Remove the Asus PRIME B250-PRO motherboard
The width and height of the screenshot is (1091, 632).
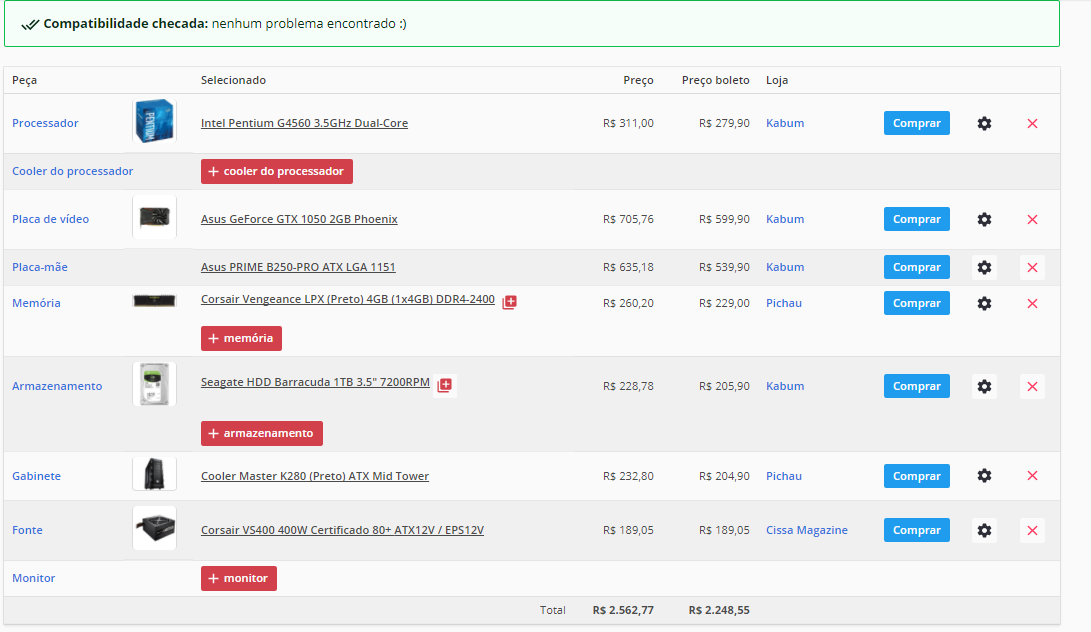[x=1032, y=267]
